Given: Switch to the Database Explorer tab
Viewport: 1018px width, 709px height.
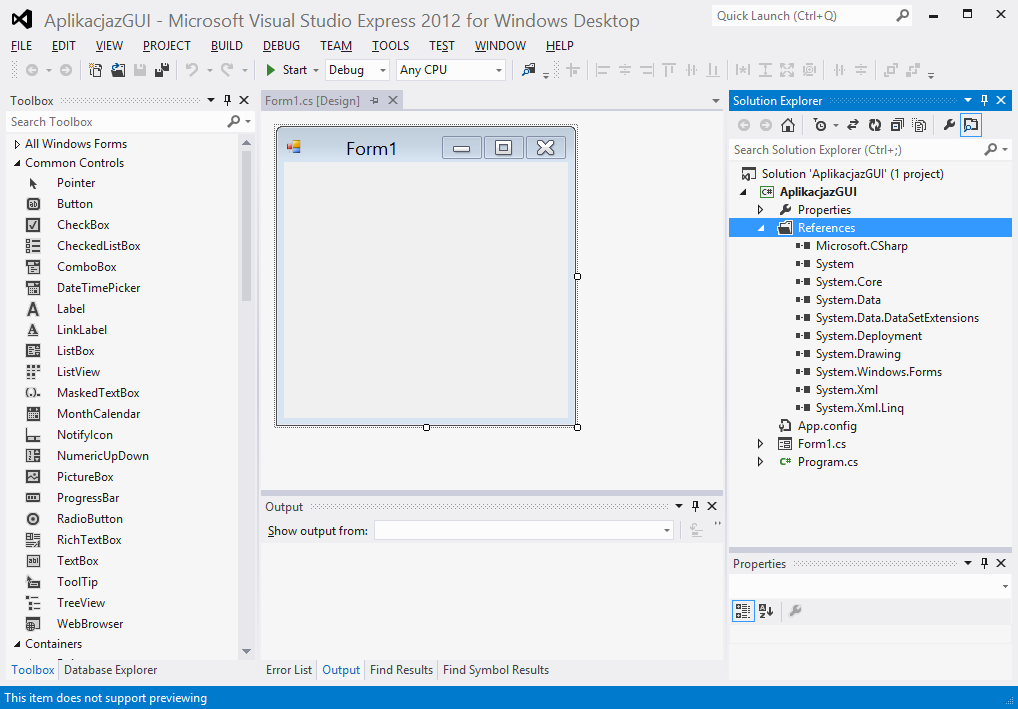Looking at the screenshot, I should 110,670.
